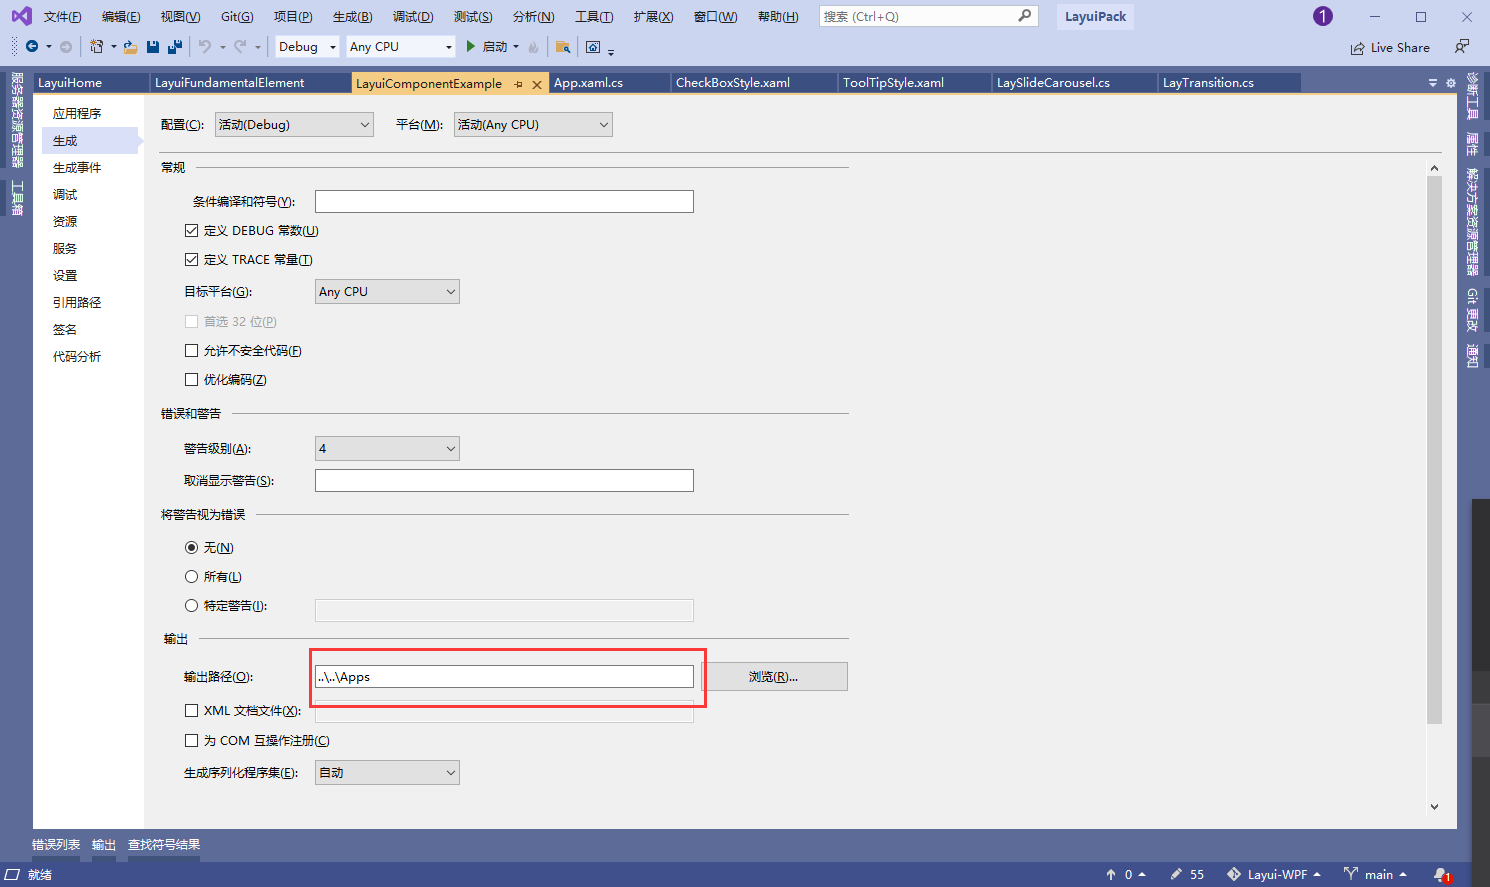Open Live Share
The height and width of the screenshot is (887, 1490).
coord(1390,47)
